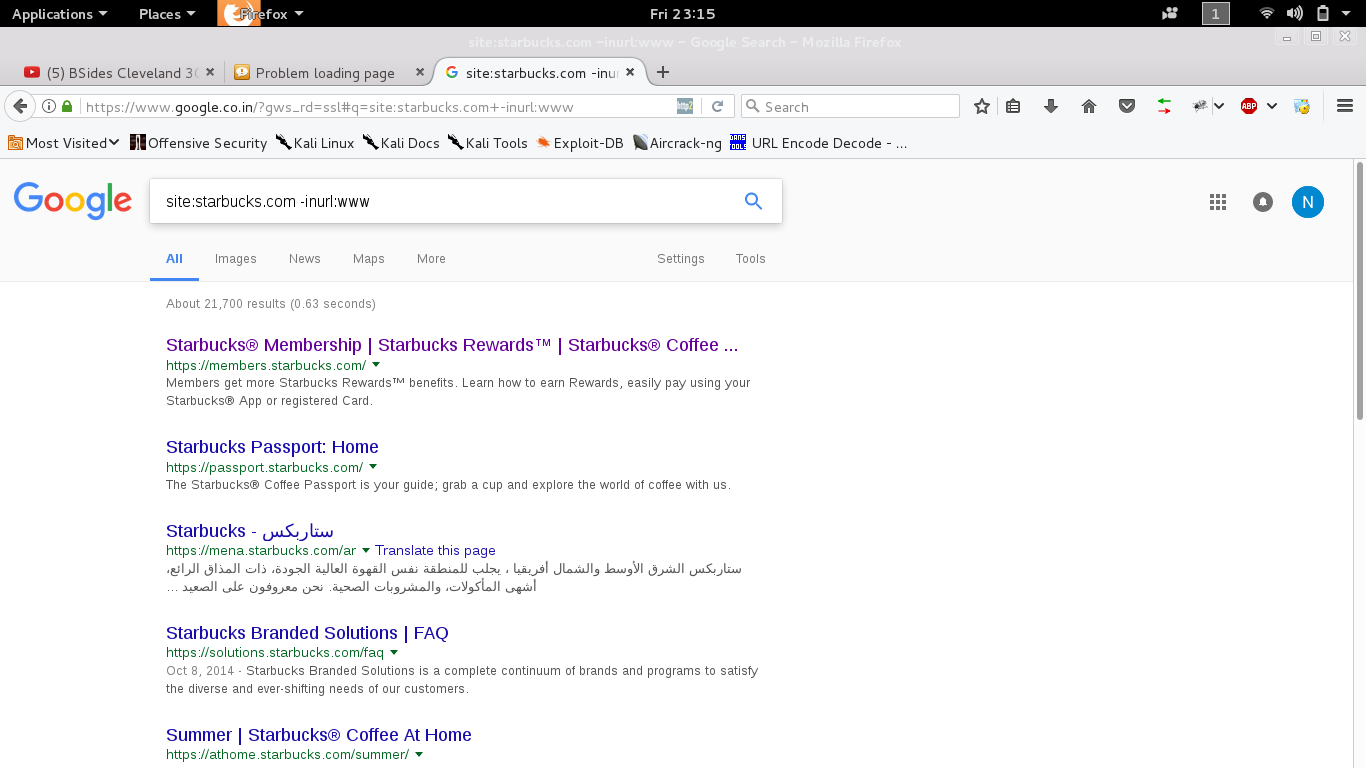Click the fly-shaped extension icon
The height and width of the screenshot is (768, 1366).
tap(1200, 106)
